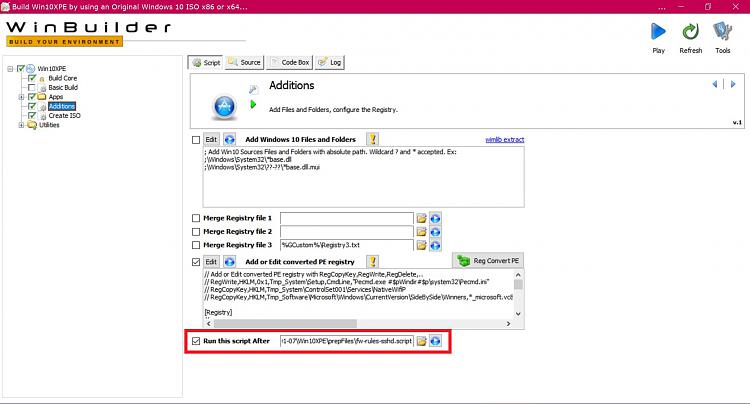750x404 pixels.
Task: Toggle Win10XPE root checkbox in tree
Action: (x=21, y=69)
